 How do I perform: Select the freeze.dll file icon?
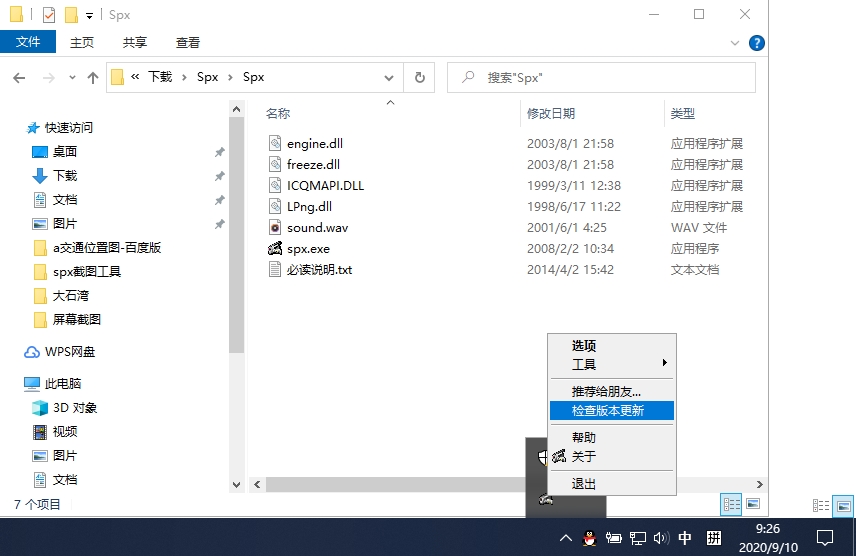[275, 164]
